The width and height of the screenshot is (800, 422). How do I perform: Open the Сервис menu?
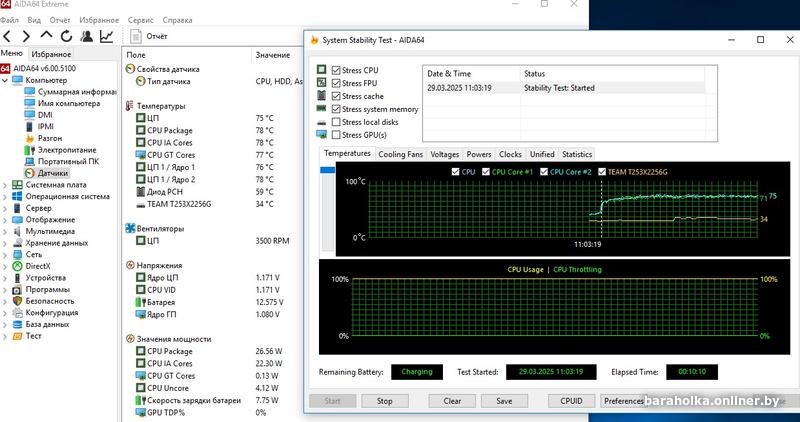[141, 20]
